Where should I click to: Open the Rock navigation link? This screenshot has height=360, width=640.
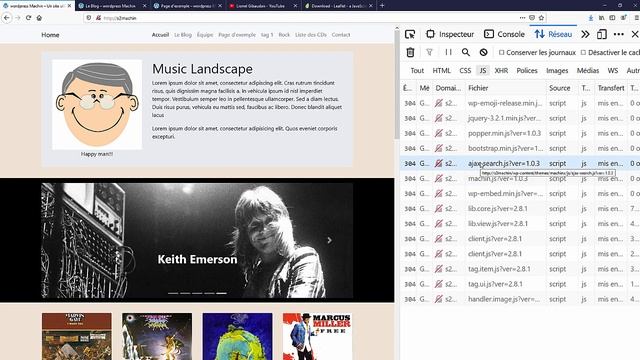point(284,35)
